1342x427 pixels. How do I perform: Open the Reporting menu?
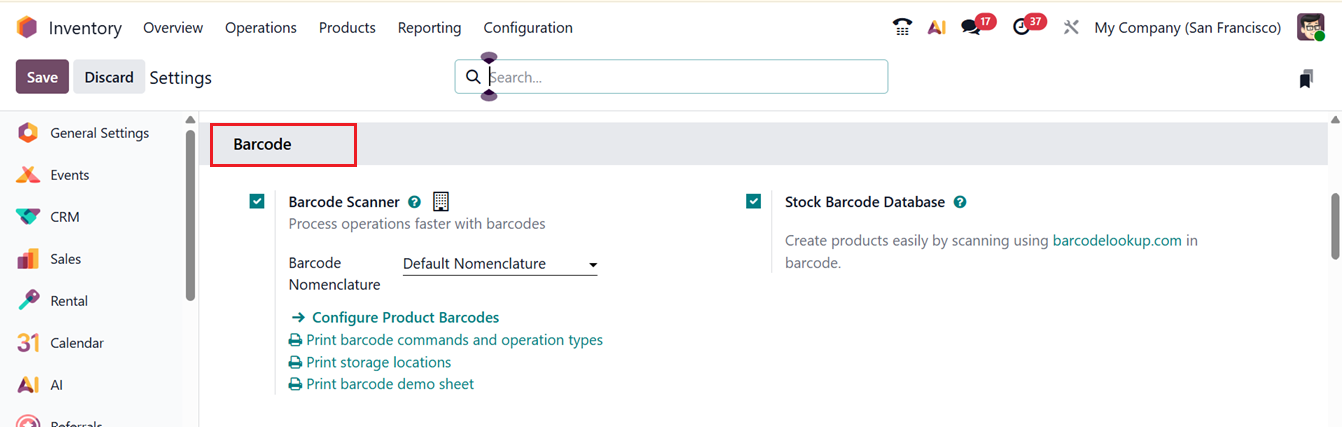point(429,28)
